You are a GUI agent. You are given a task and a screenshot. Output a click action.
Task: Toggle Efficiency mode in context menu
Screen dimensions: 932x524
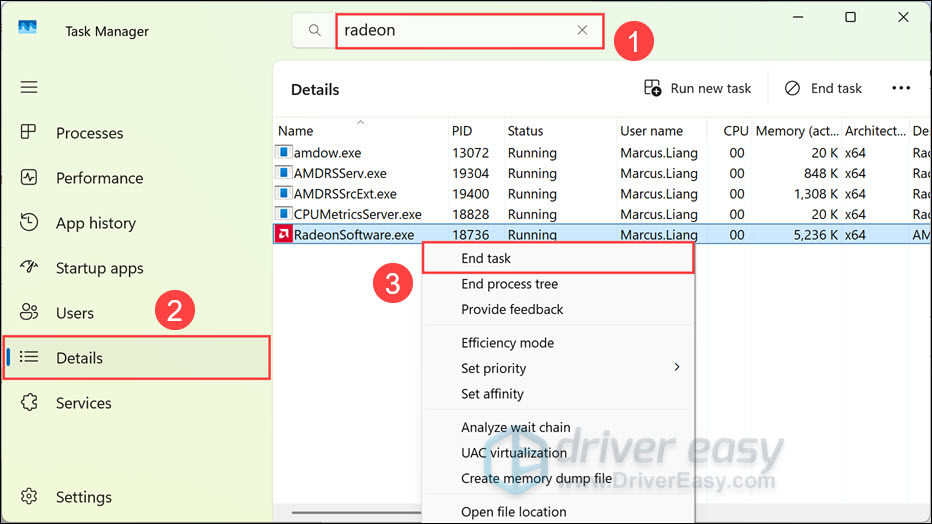point(507,343)
